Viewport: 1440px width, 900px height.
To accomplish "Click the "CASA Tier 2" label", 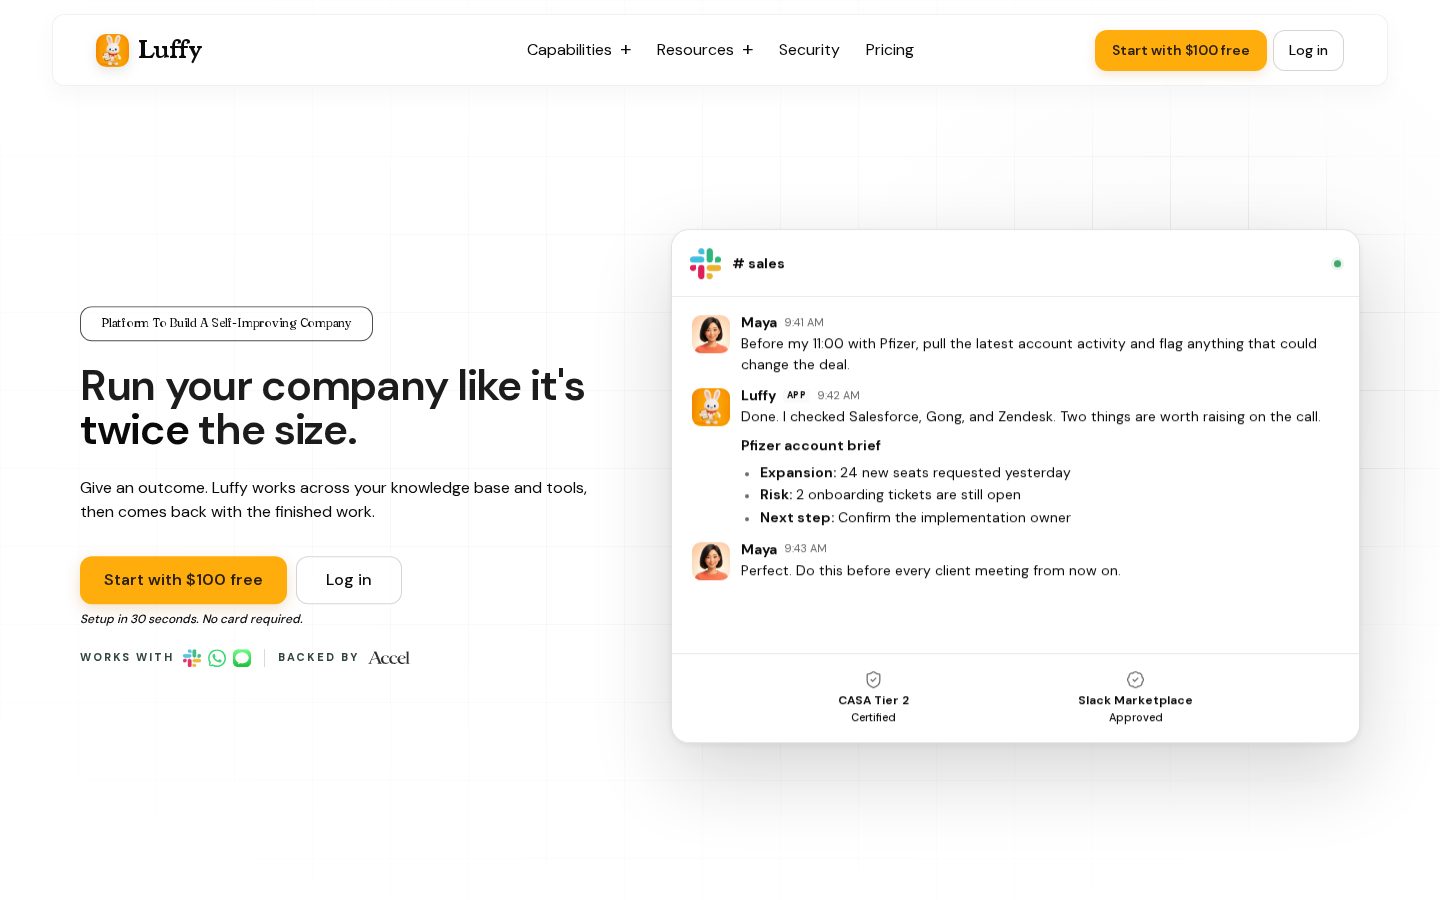I will pyautogui.click(x=873, y=701).
